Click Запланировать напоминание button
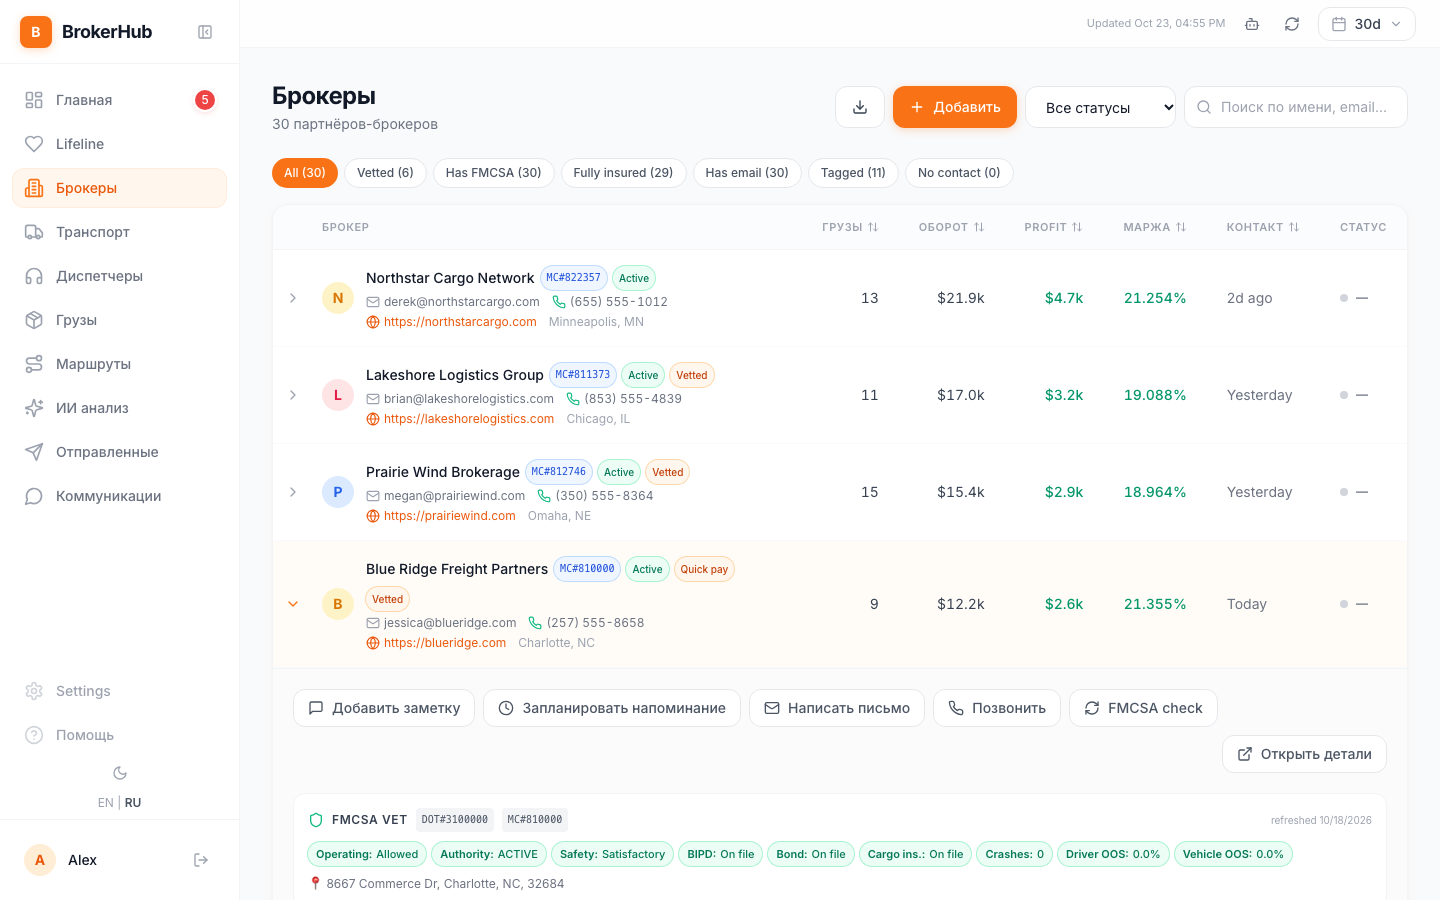1440x900 pixels. pyautogui.click(x=612, y=708)
